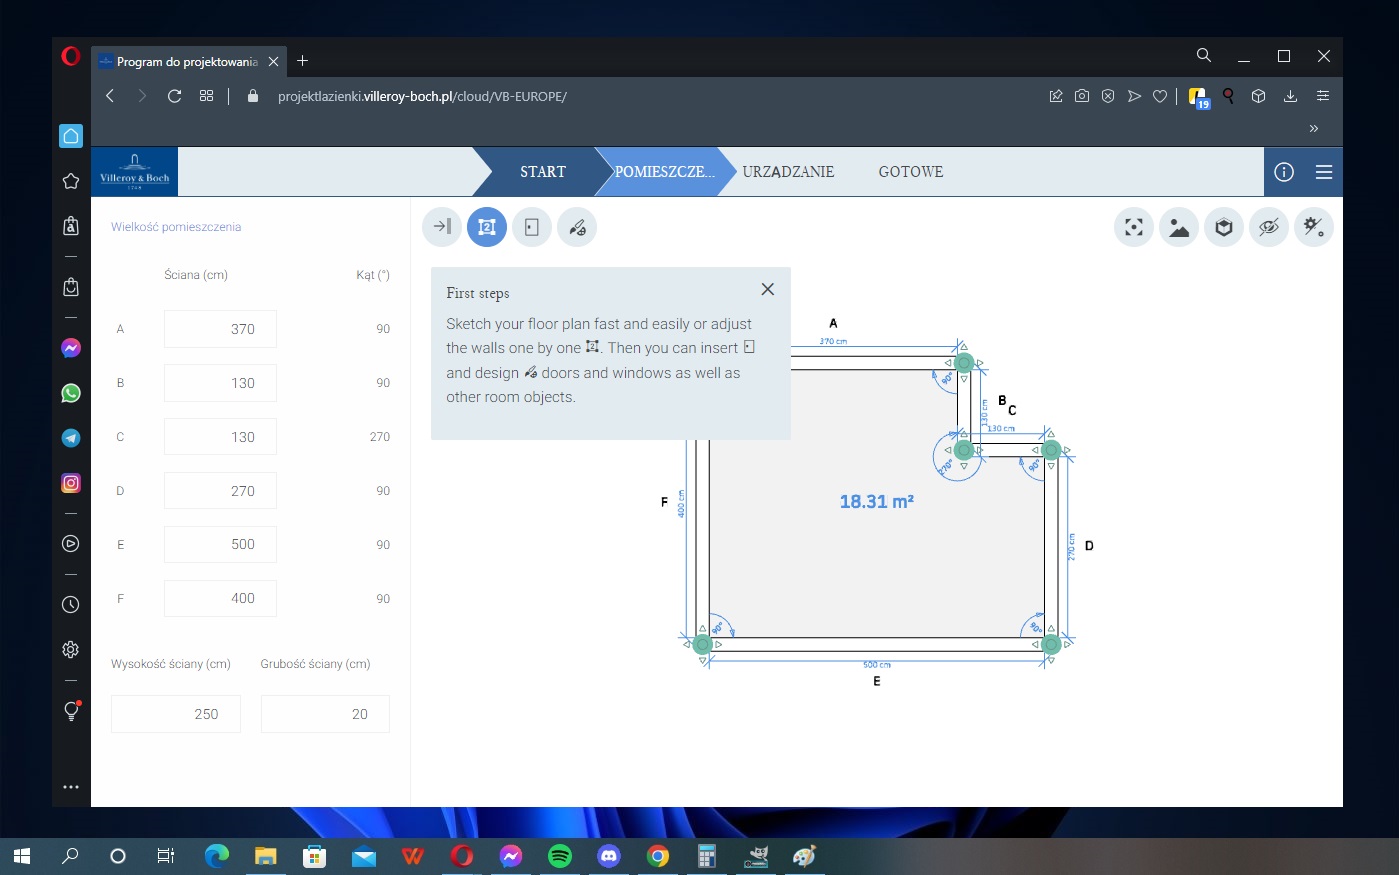Select the insert door tool
Screen dimensions: 1399x875
coord(532,227)
